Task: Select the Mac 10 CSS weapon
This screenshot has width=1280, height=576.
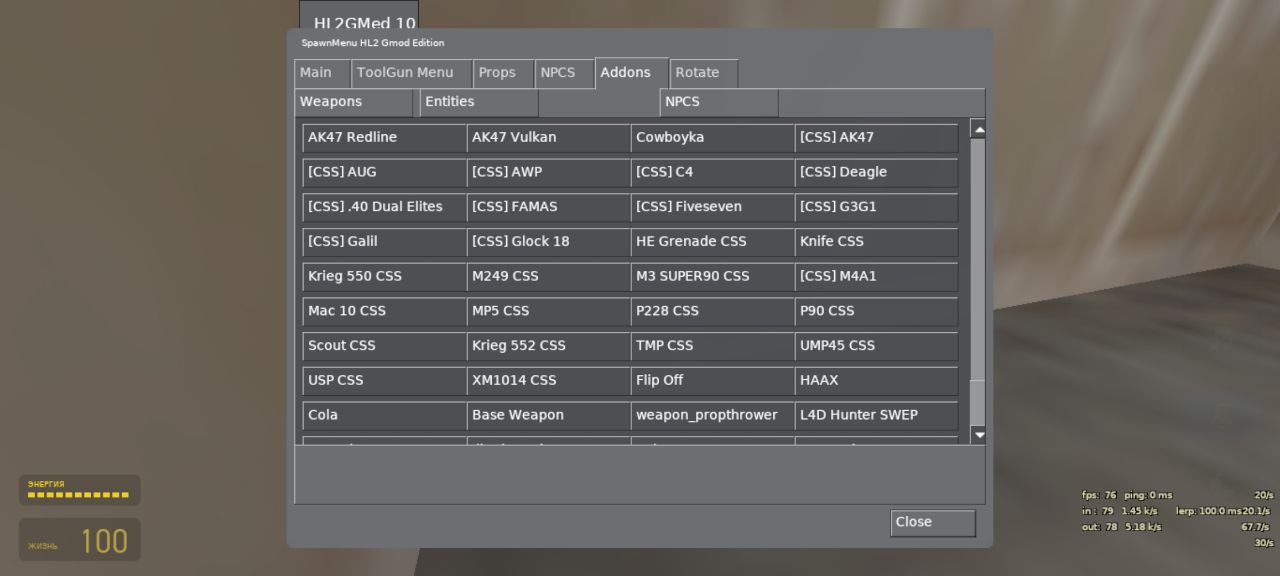Action: click(x=384, y=311)
